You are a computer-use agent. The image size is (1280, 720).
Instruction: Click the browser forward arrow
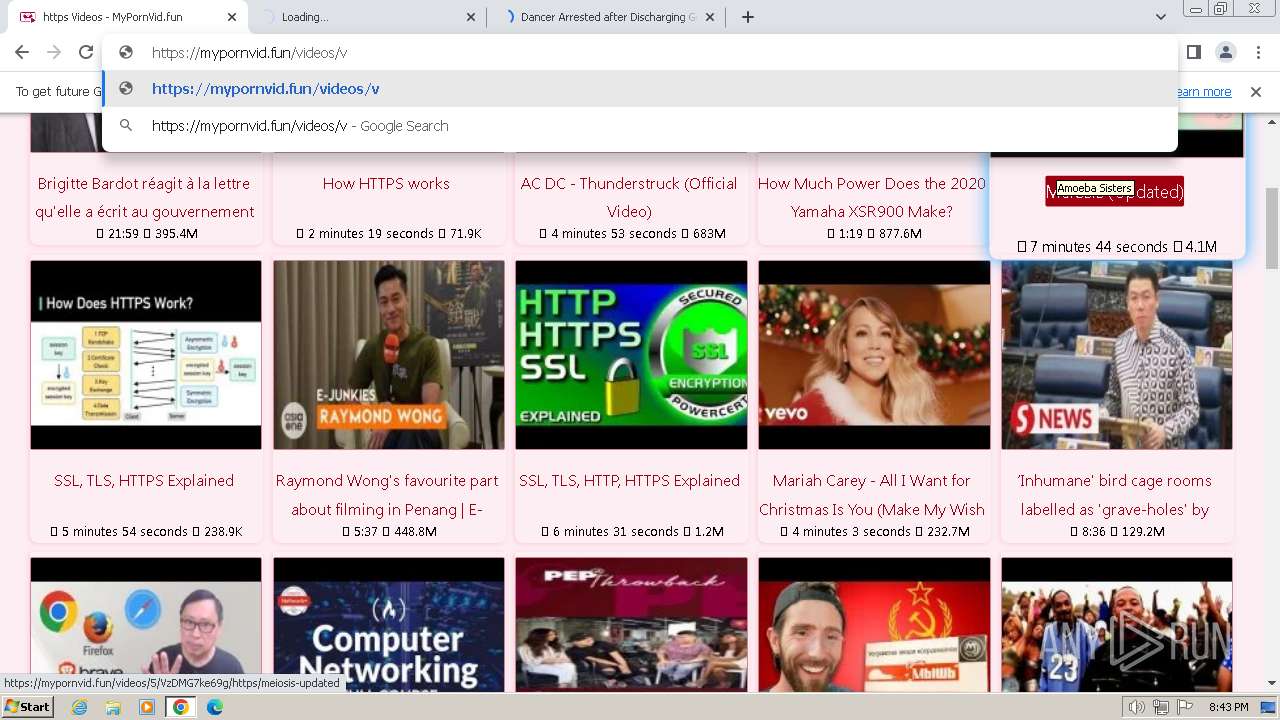click(x=54, y=52)
